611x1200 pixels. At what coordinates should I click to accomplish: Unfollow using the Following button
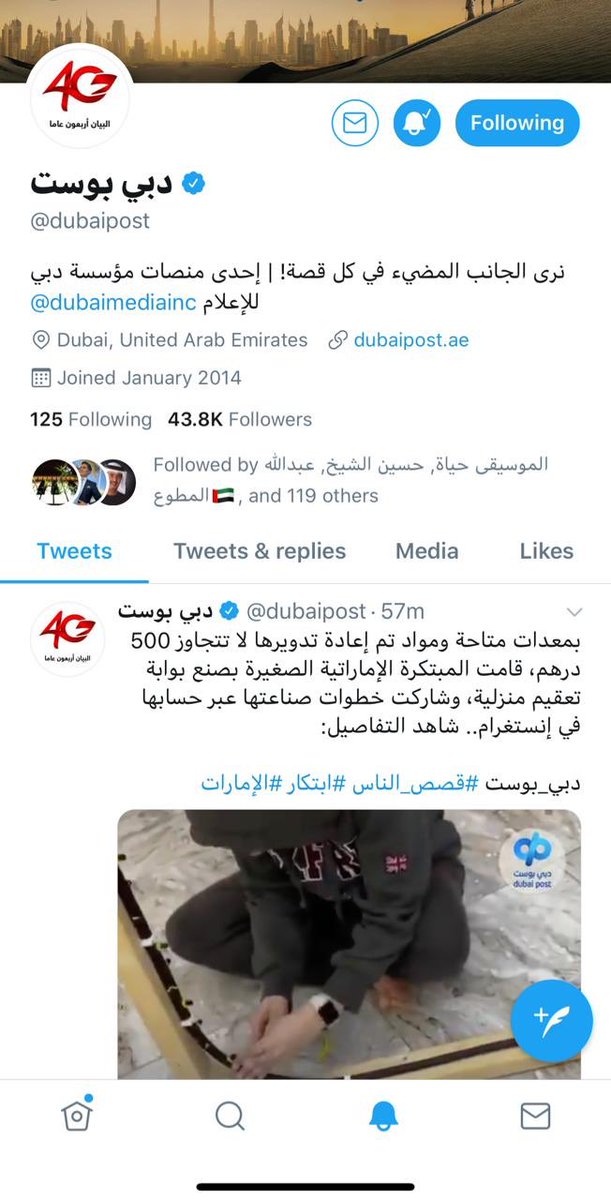pos(517,123)
